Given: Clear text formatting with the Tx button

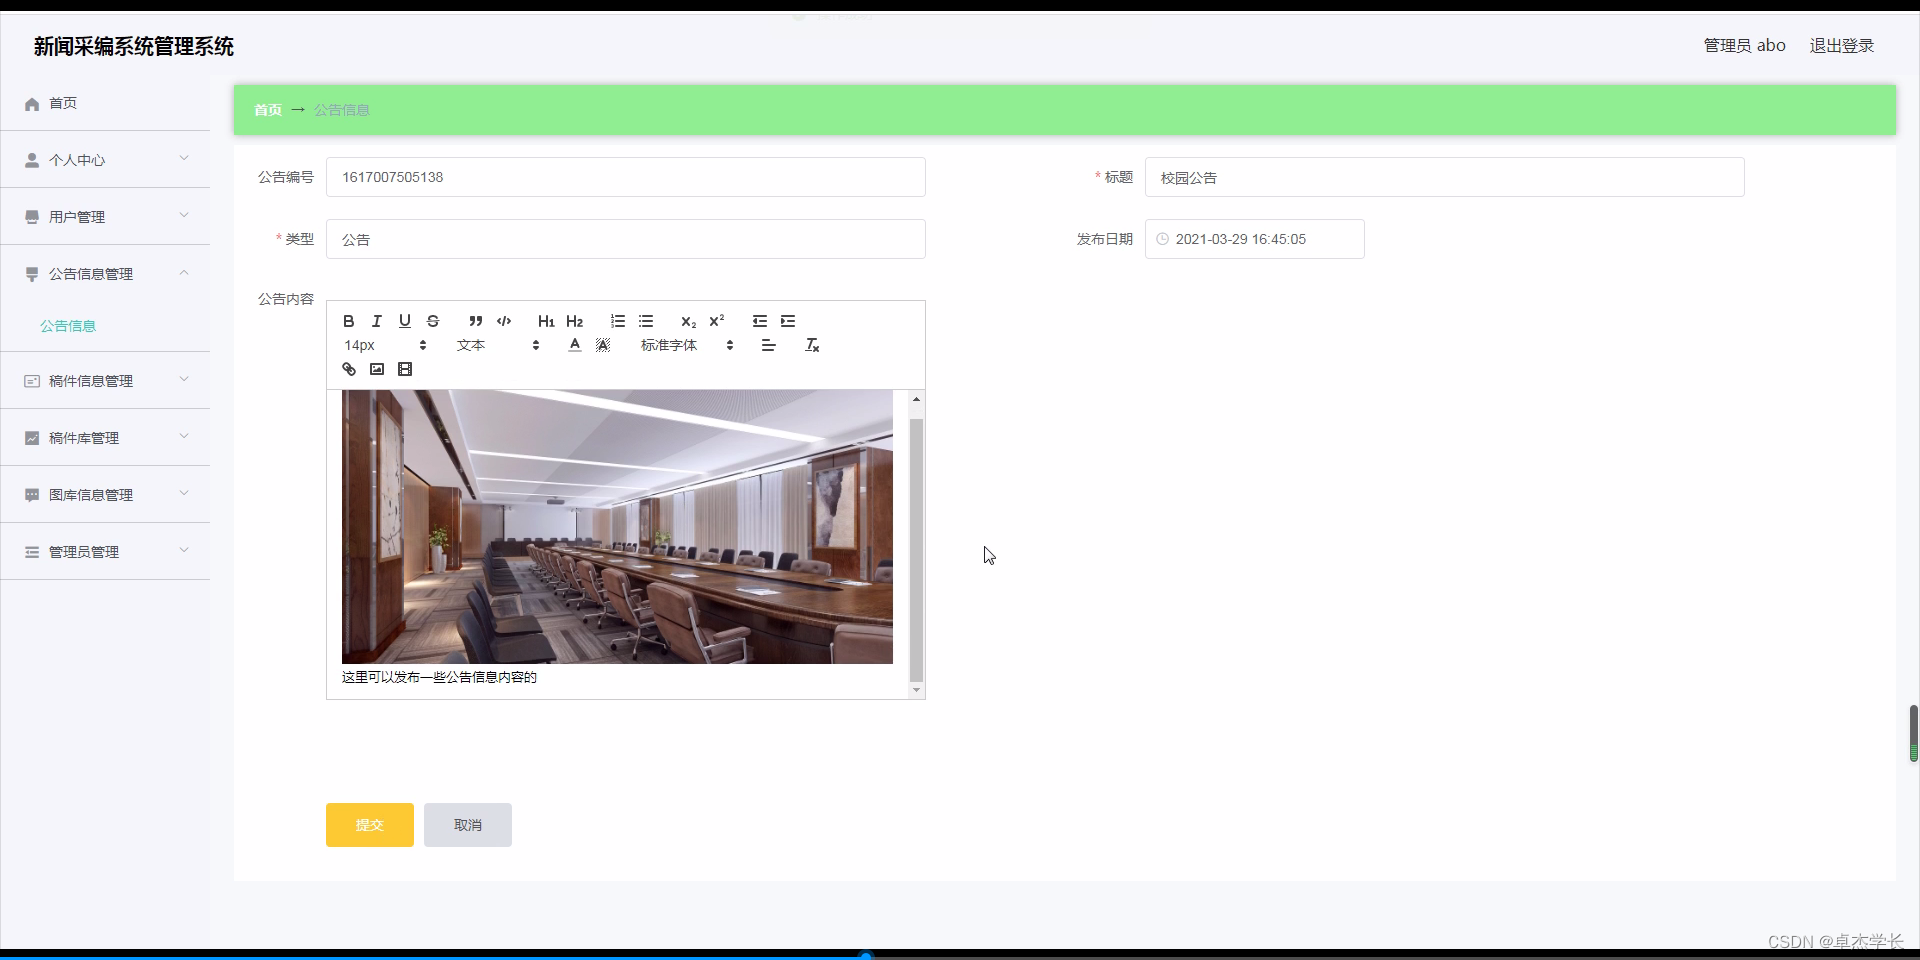Looking at the screenshot, I should [812, 345].
